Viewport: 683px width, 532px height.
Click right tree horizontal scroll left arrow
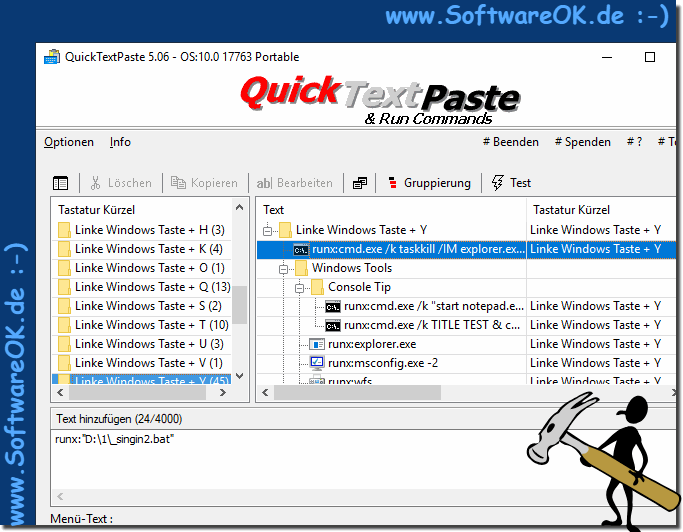[x=265, y=393]
